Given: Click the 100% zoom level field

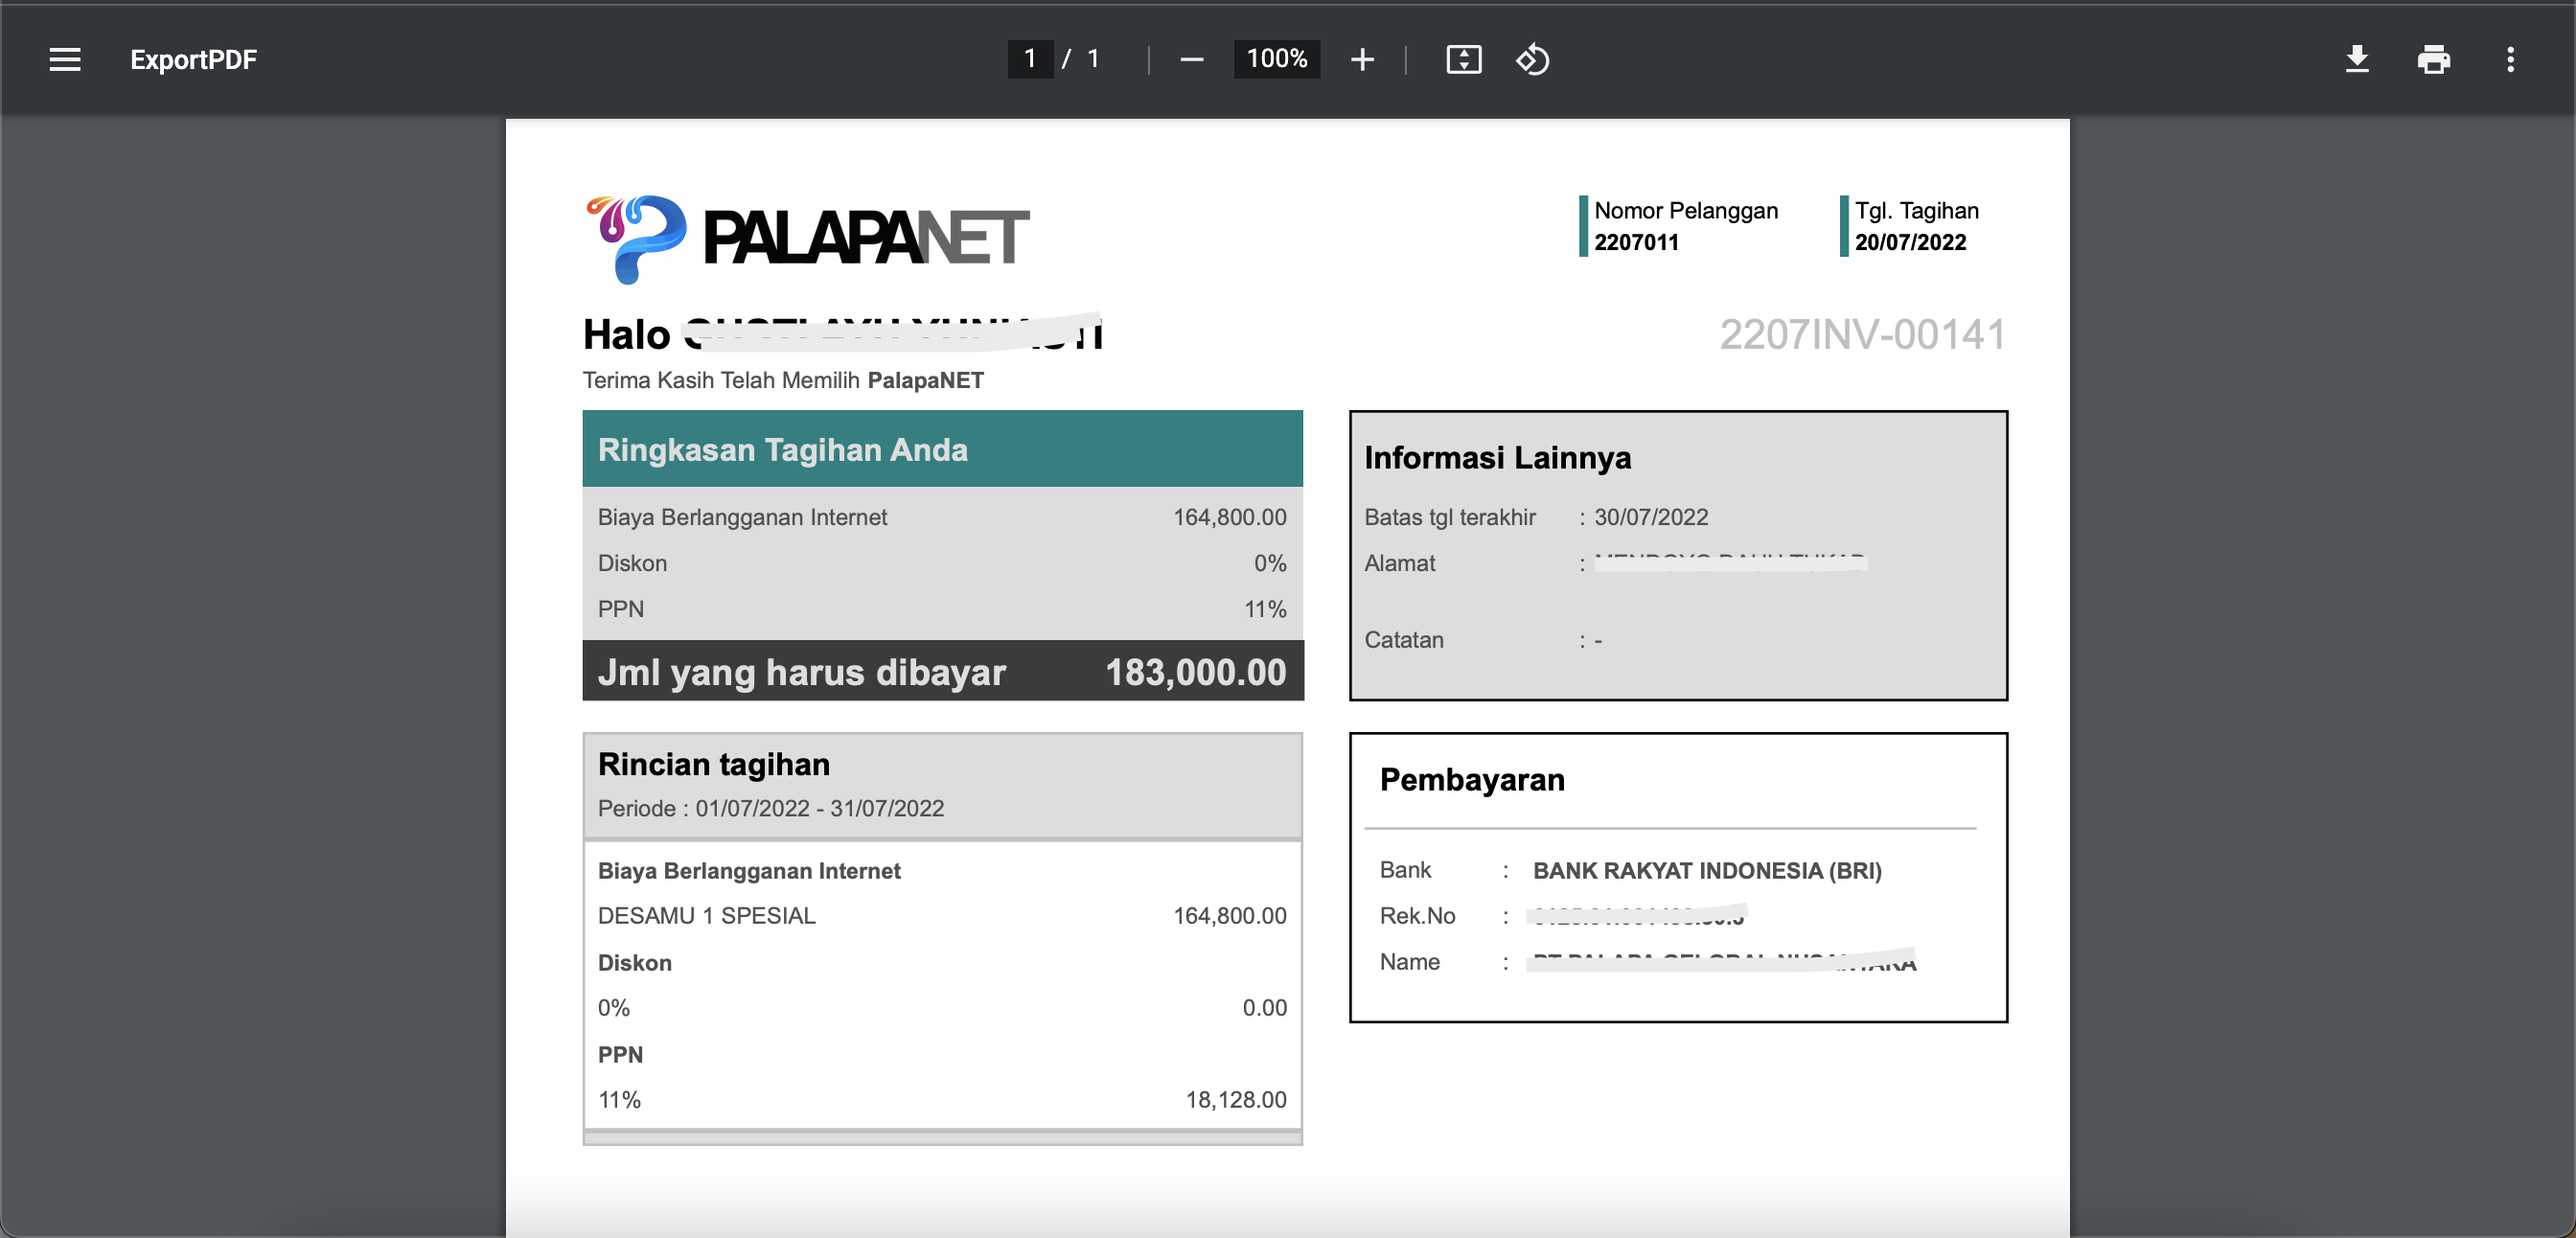Looking at the screenshot, I should coord(1276,59).
